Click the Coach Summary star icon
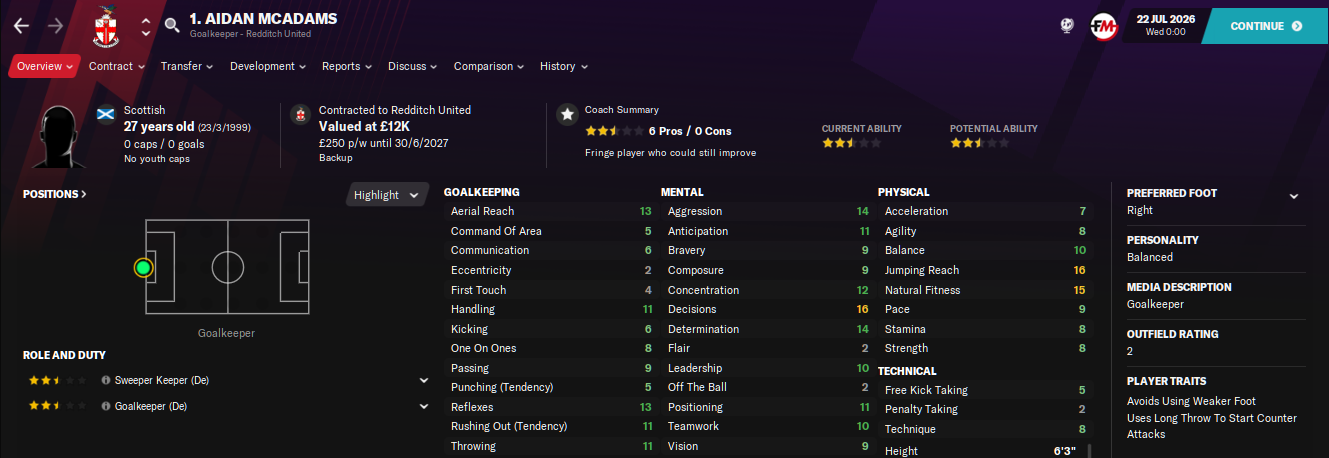This screenshot has height=458, width=1329. pos(567,114)
